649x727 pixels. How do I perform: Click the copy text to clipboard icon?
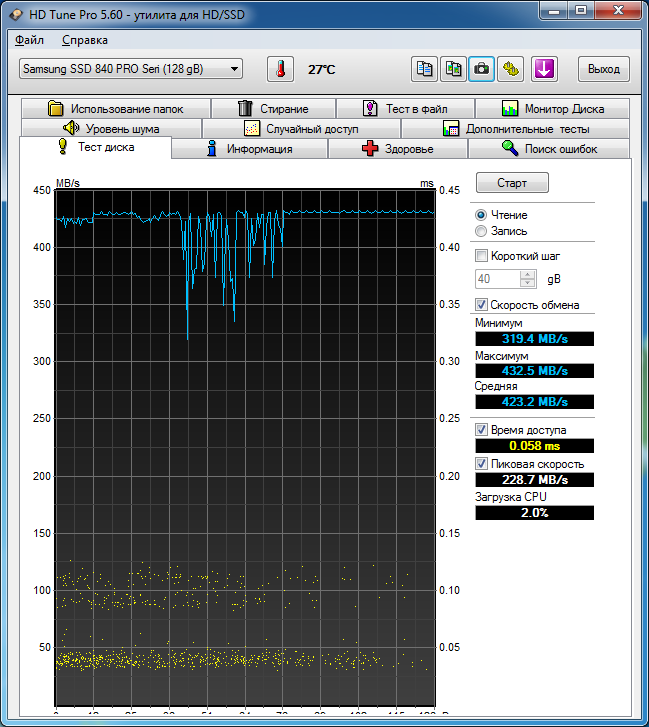(x=425, y=69)
